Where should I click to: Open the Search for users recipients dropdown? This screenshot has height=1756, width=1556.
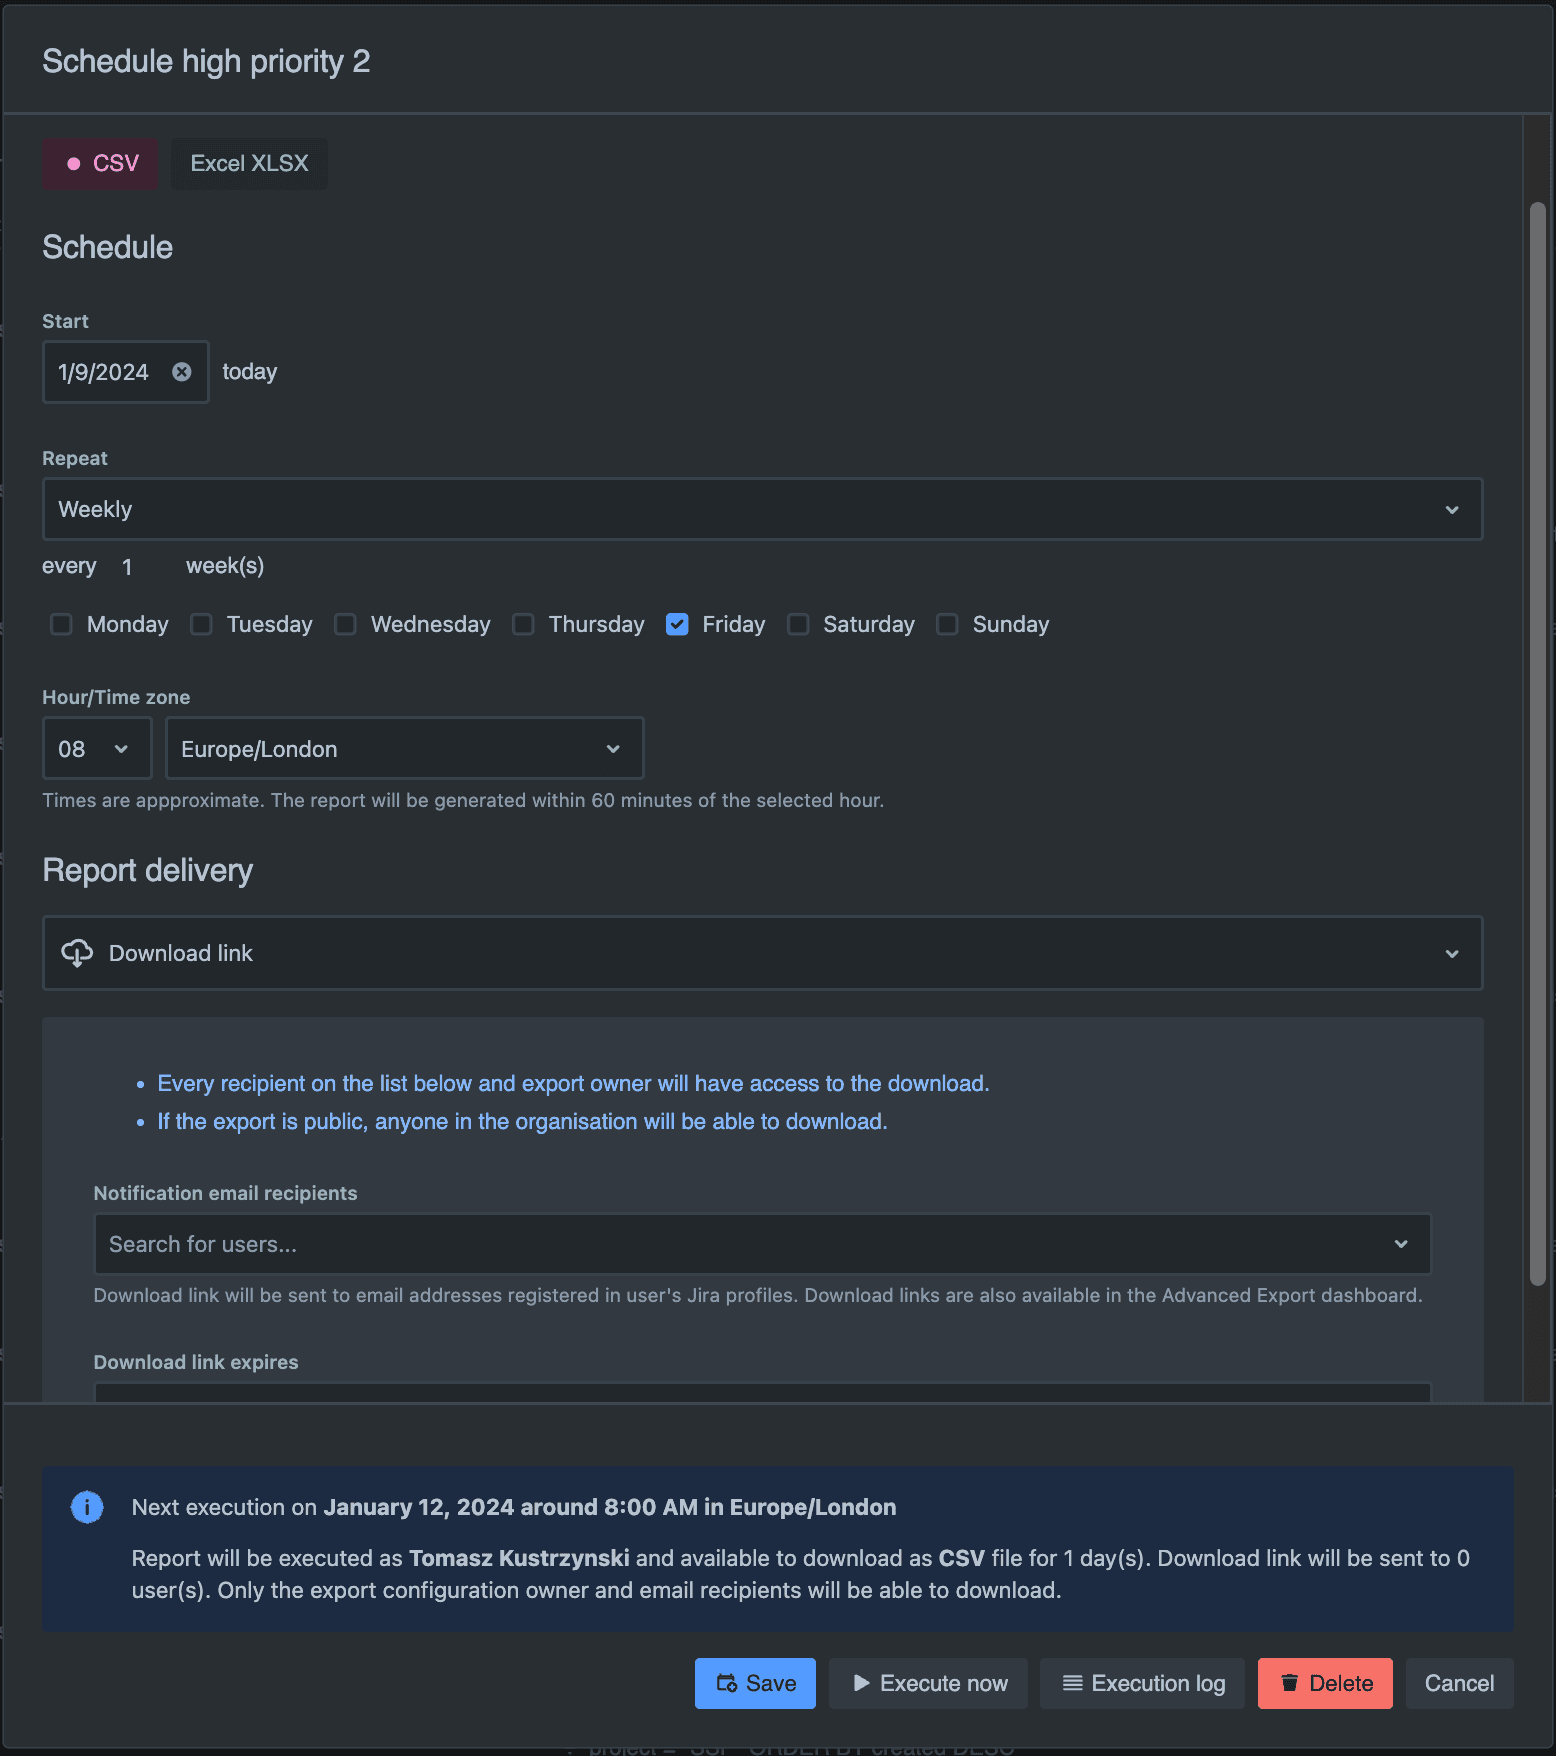point(762,1244)
